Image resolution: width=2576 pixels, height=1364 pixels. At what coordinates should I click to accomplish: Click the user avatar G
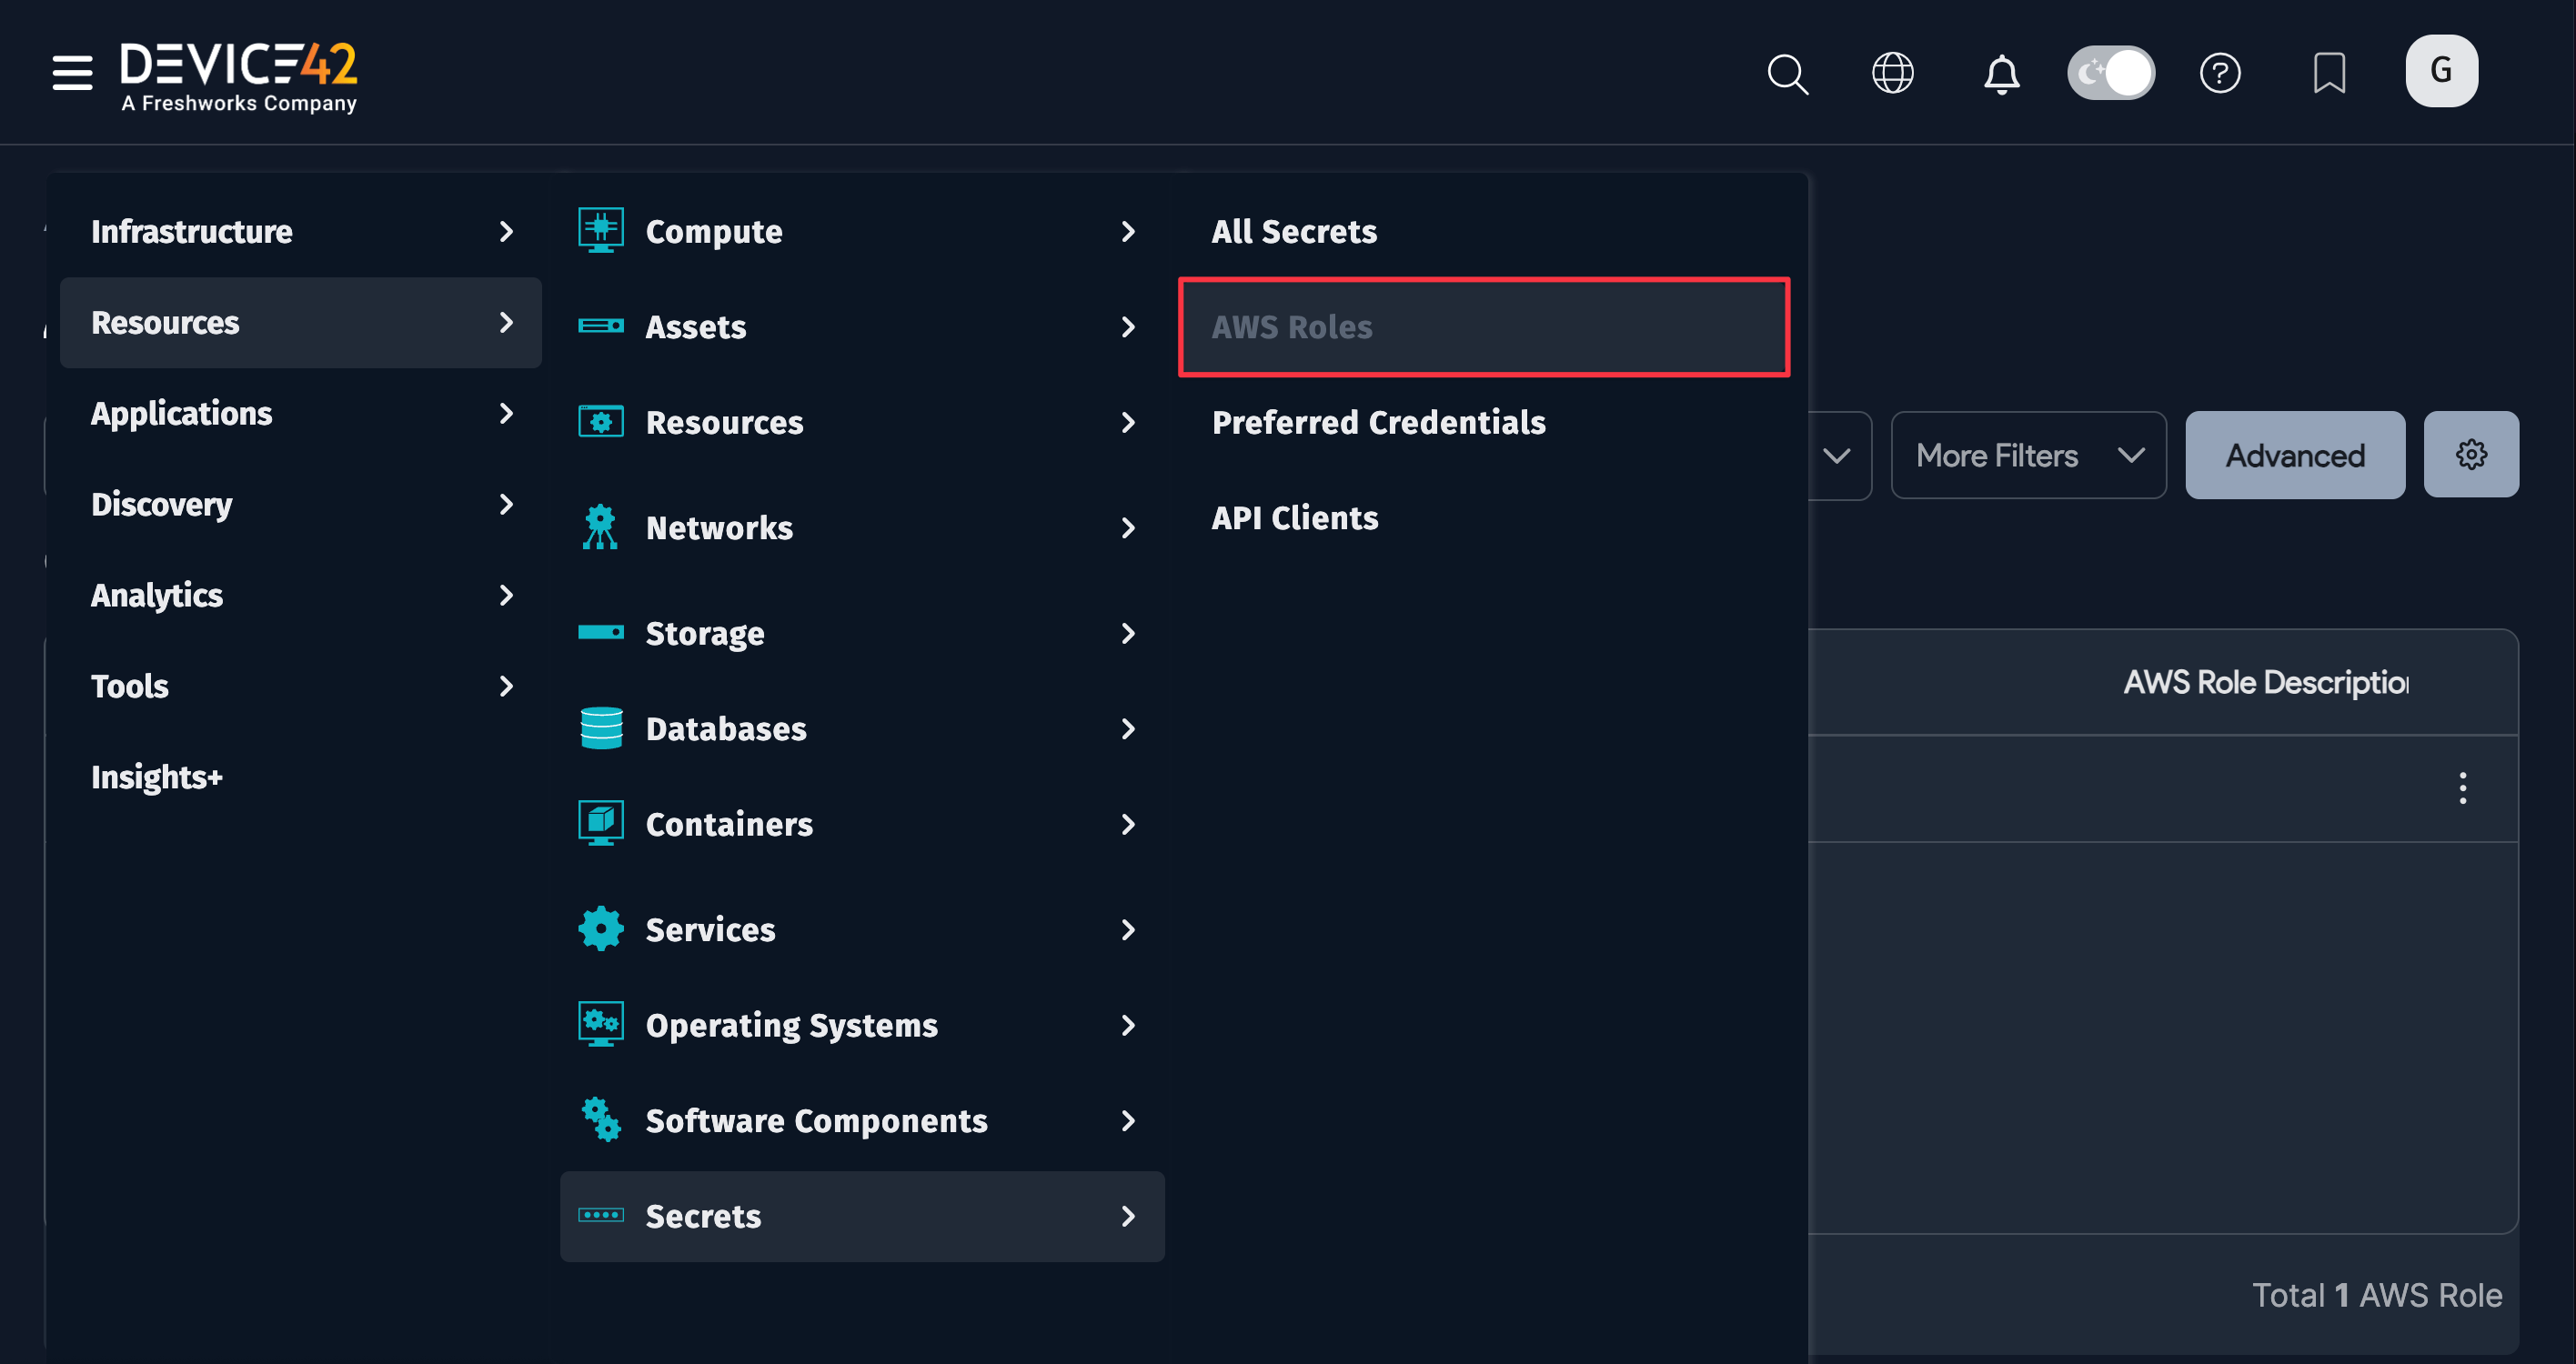(x=2441, y=70)
